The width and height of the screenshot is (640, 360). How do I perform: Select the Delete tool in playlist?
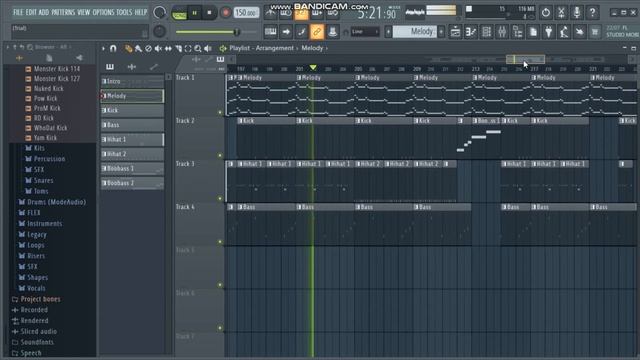coord(148,49)
